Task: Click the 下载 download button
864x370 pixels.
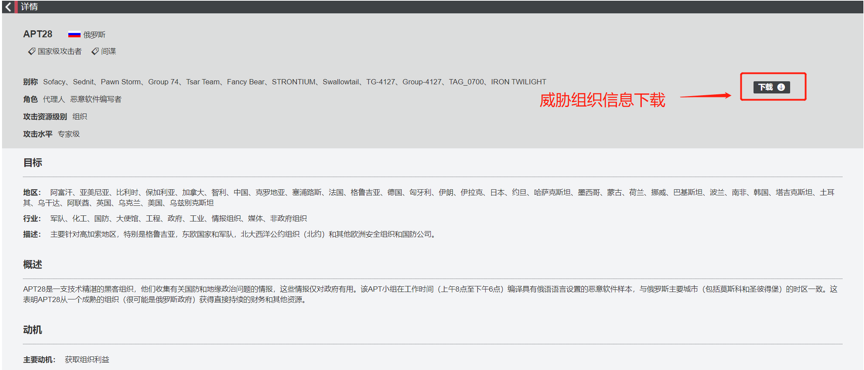Action: point(771,87)
